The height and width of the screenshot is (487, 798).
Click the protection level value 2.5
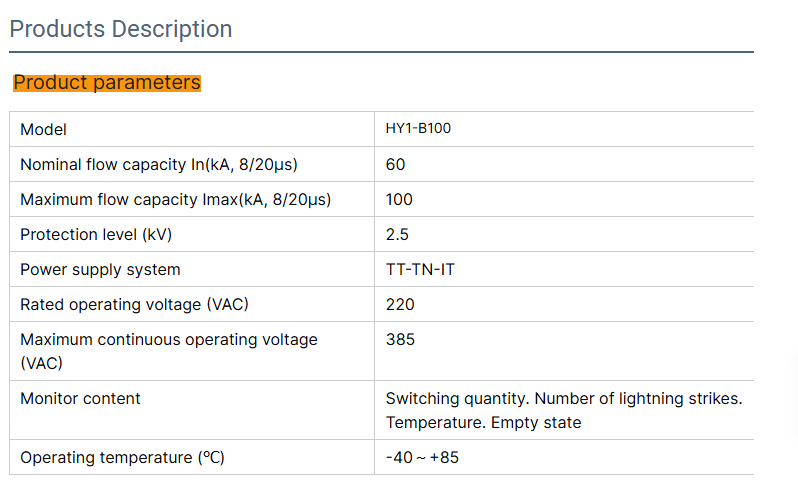coord(397,234)
